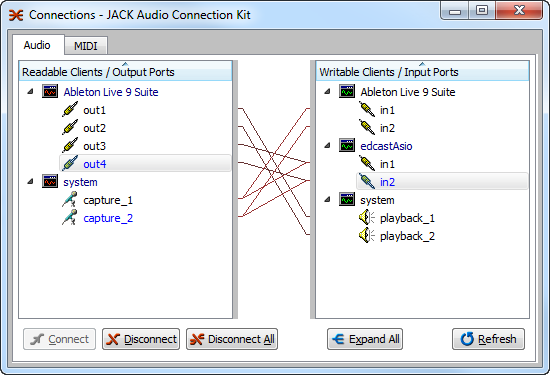Click the edcastAsio client icon
The width and height of the screenshot is (550, 375).
(347, 146)
